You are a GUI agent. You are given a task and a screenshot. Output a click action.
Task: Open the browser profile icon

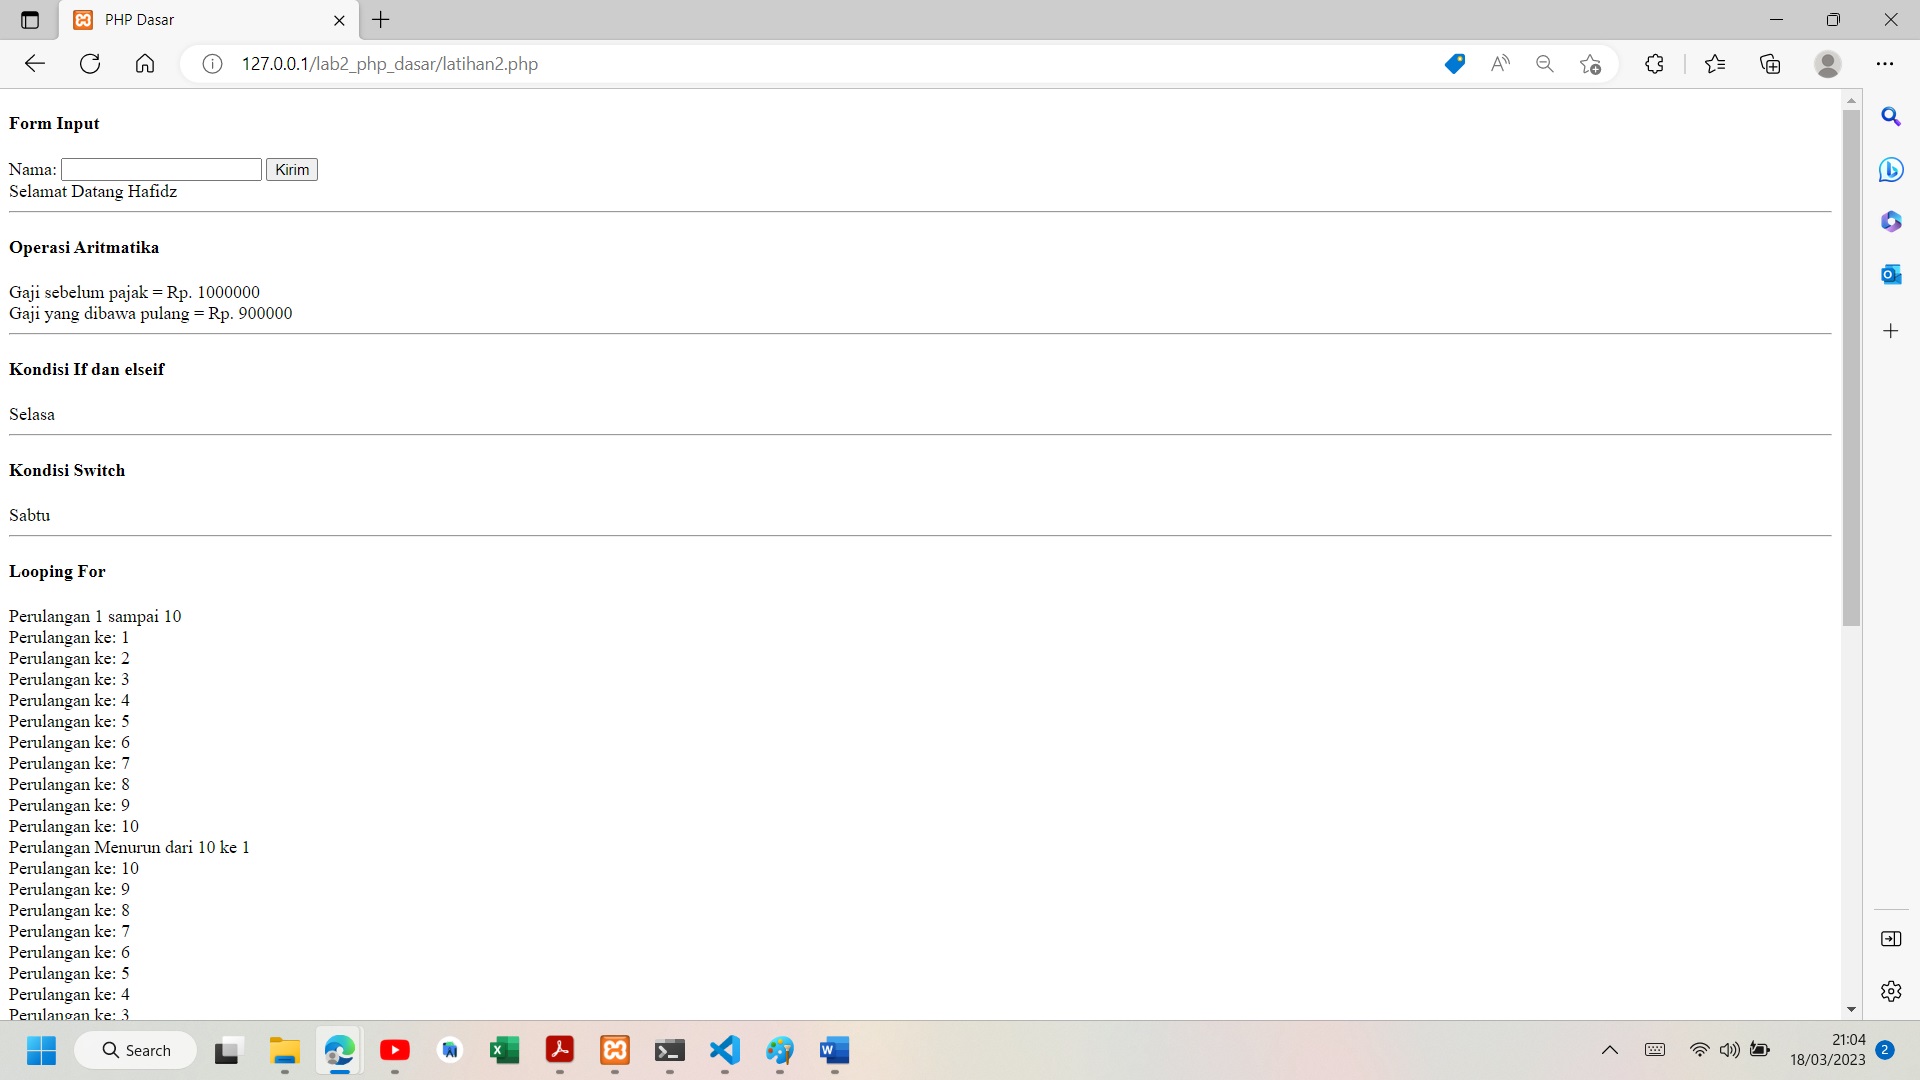click(1827, 63)
